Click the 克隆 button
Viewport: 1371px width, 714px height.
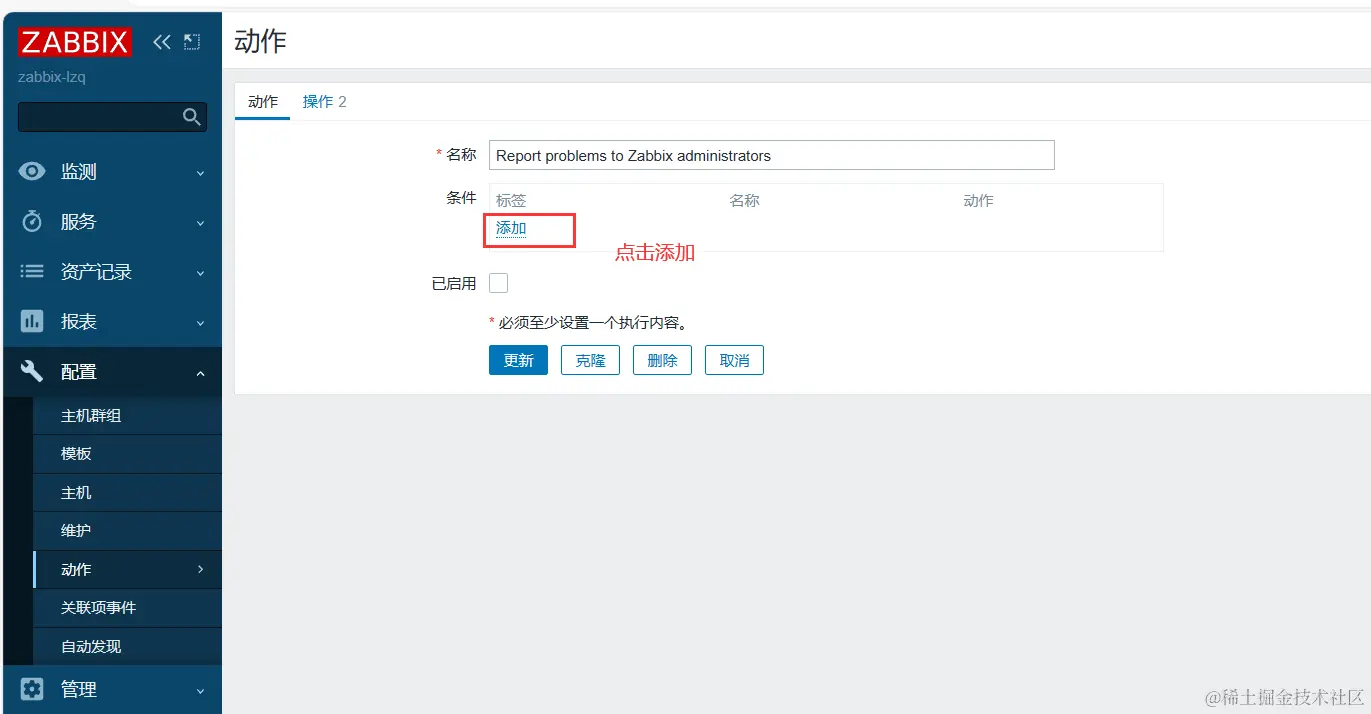(590, 360)
